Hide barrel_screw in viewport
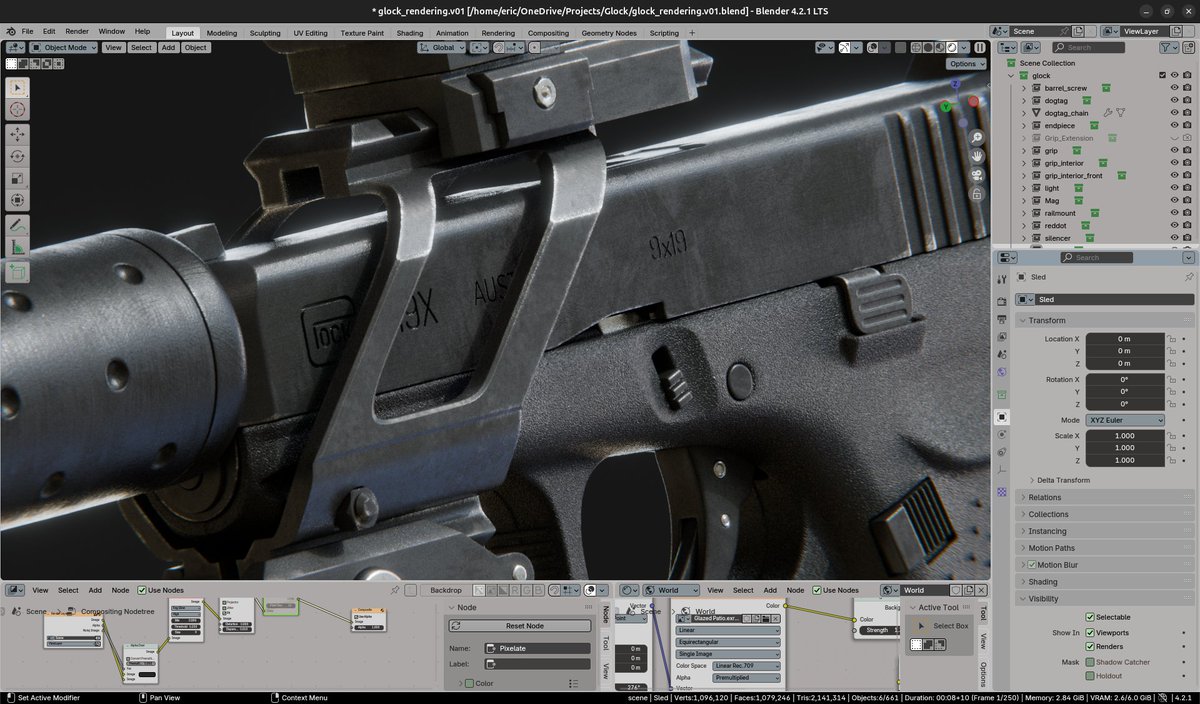The width and height of the screenshot is (1200, 704). pos(1174,88)
